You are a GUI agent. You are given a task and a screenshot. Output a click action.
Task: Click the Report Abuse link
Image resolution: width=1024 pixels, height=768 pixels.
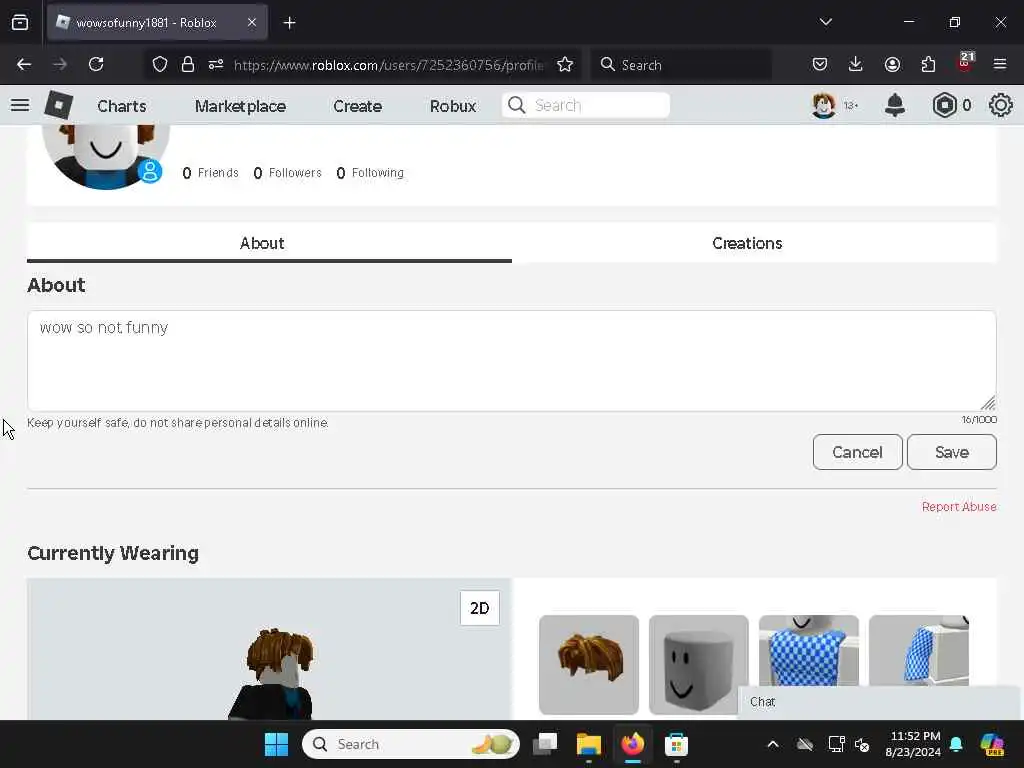(x=959, y=507)
